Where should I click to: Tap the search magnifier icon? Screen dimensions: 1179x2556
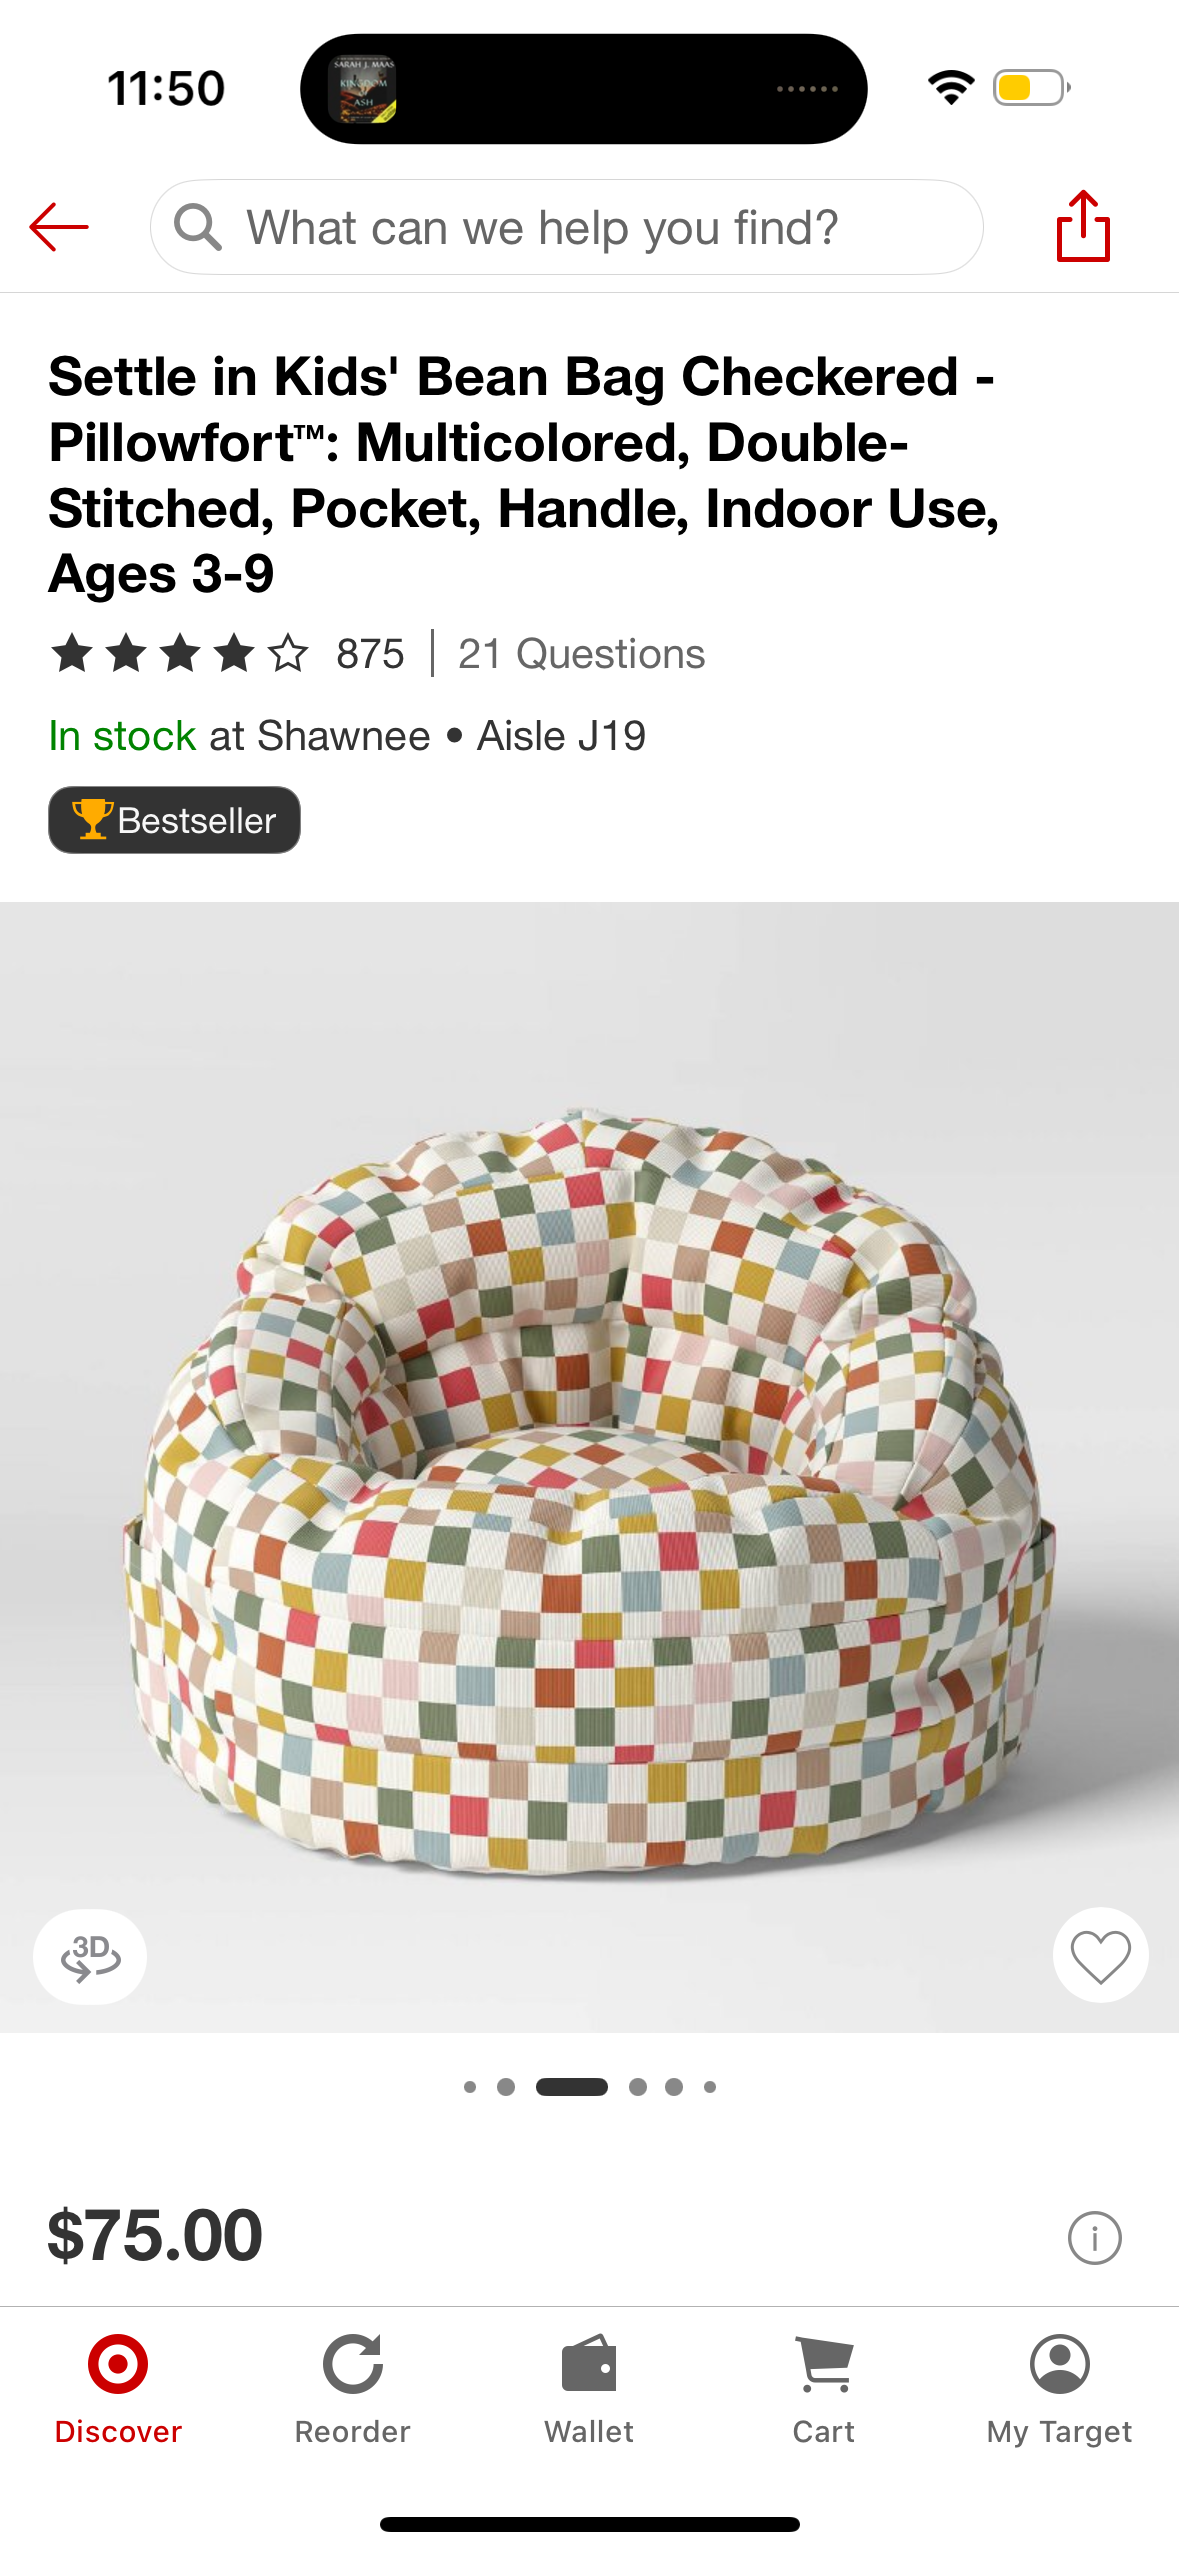tap(197, 227)
